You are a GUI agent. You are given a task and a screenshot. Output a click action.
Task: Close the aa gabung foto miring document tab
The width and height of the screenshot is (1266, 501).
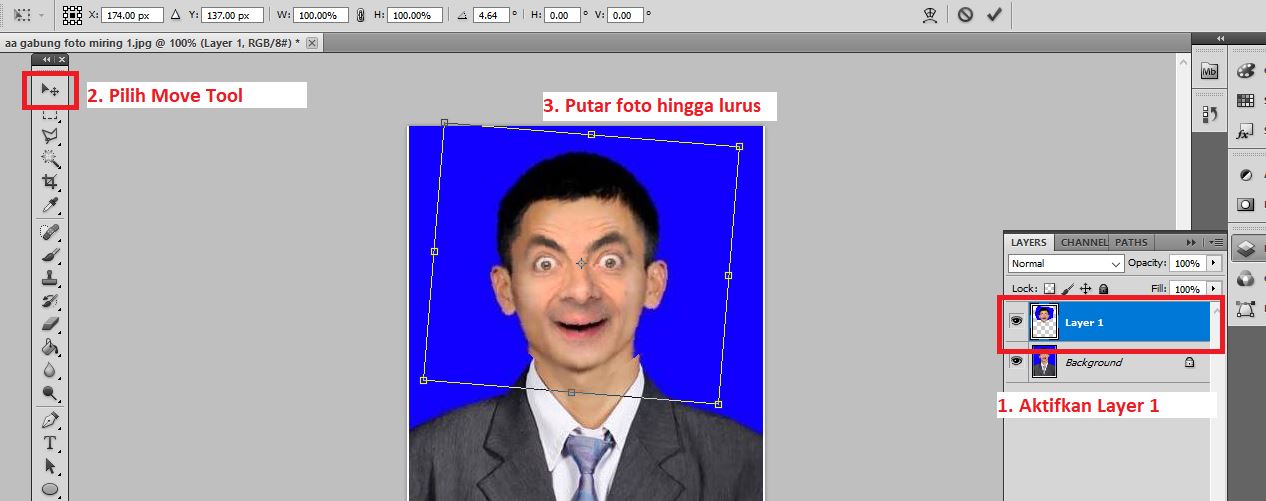311,43
